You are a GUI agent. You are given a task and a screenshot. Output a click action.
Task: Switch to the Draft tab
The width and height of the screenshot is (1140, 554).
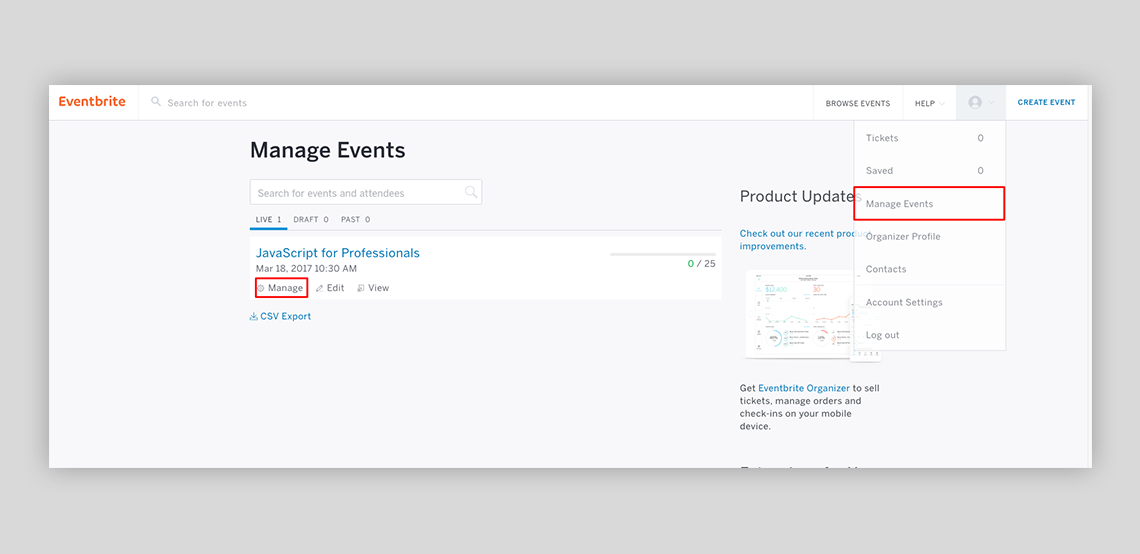tap(311, 220)
